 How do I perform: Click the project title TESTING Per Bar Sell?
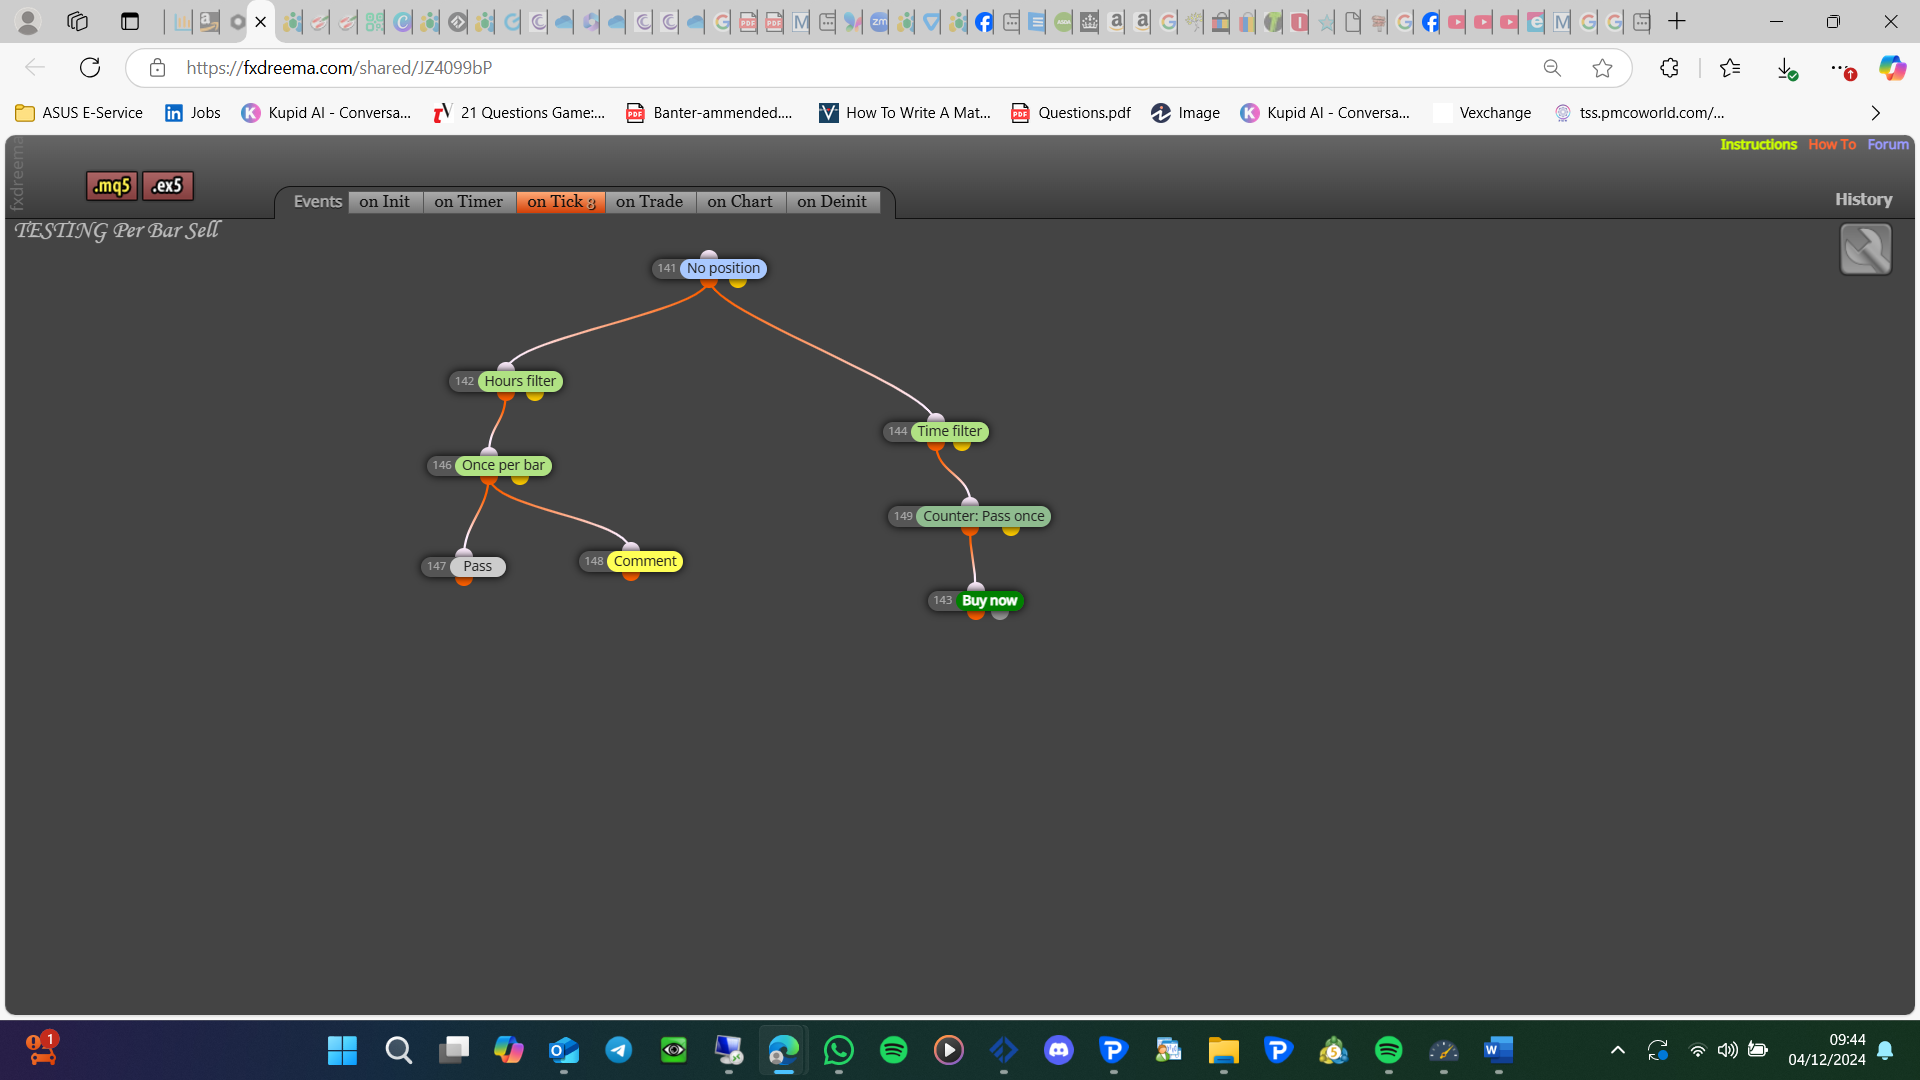tap(117, 231)
